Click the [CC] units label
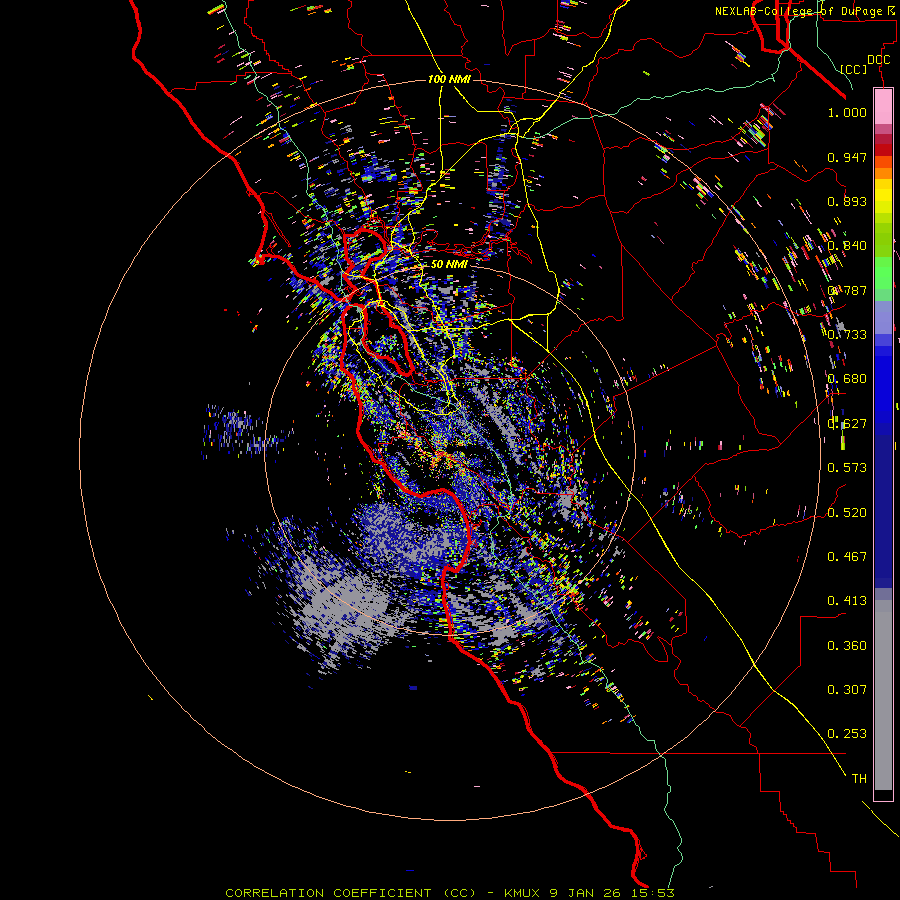Screen dimensions: 900x900 pyautogui.click(x=853, y=69)
